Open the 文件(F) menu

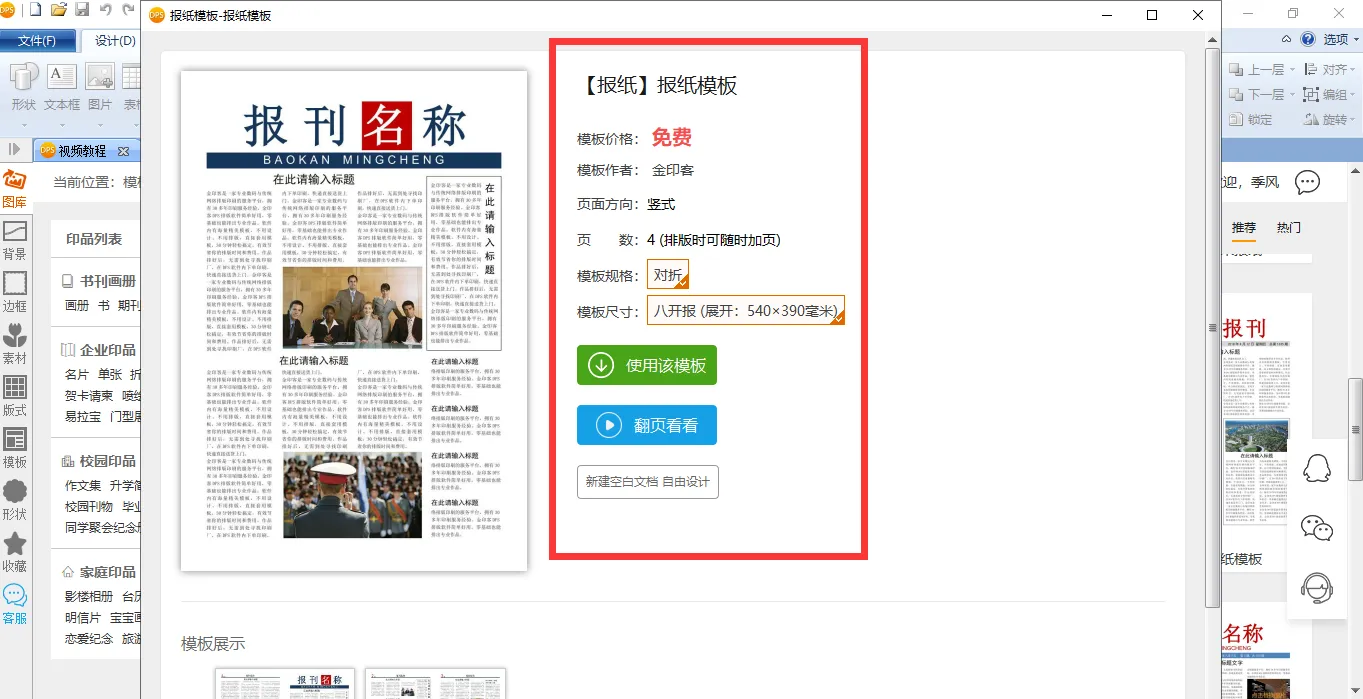[x=37, y=40]
